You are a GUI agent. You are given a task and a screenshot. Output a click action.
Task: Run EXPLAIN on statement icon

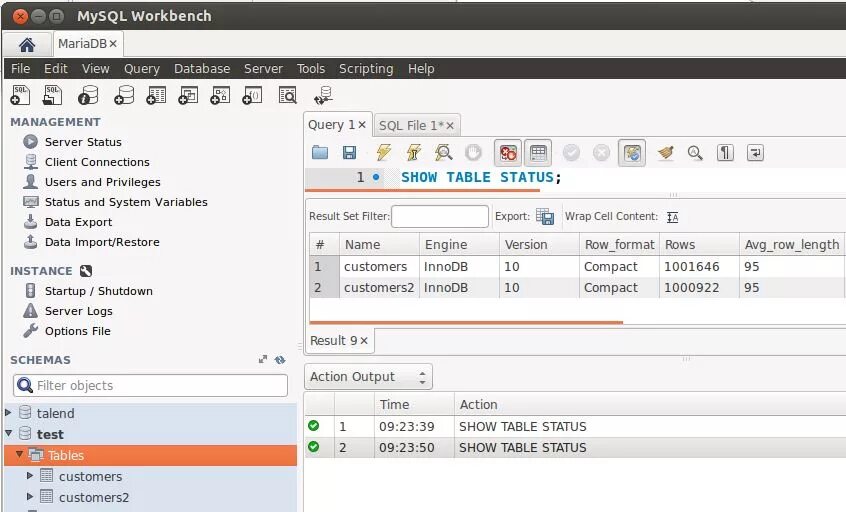coord(444,153)
